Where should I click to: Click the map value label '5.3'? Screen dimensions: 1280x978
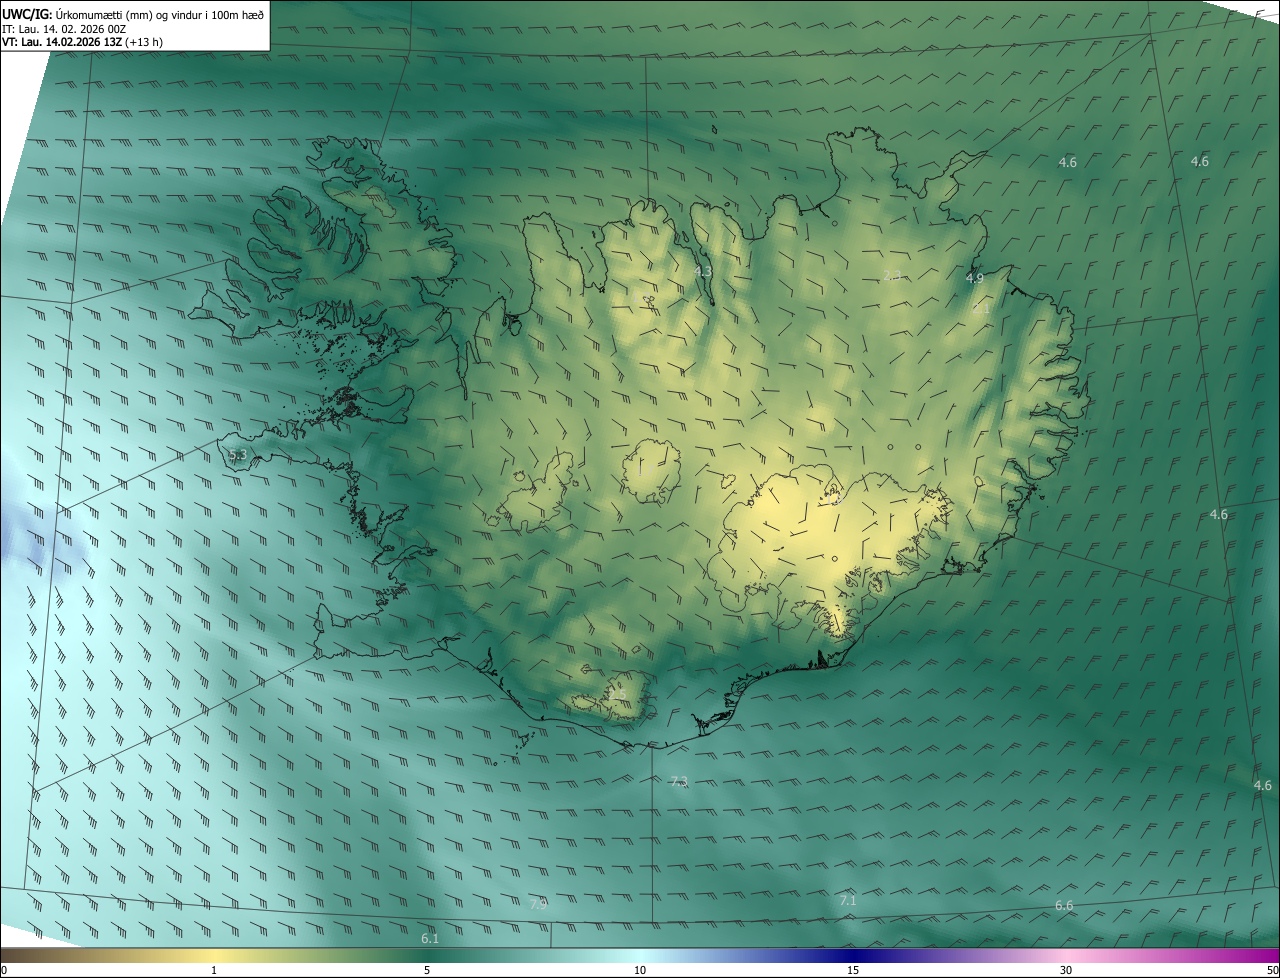(237, 455)
